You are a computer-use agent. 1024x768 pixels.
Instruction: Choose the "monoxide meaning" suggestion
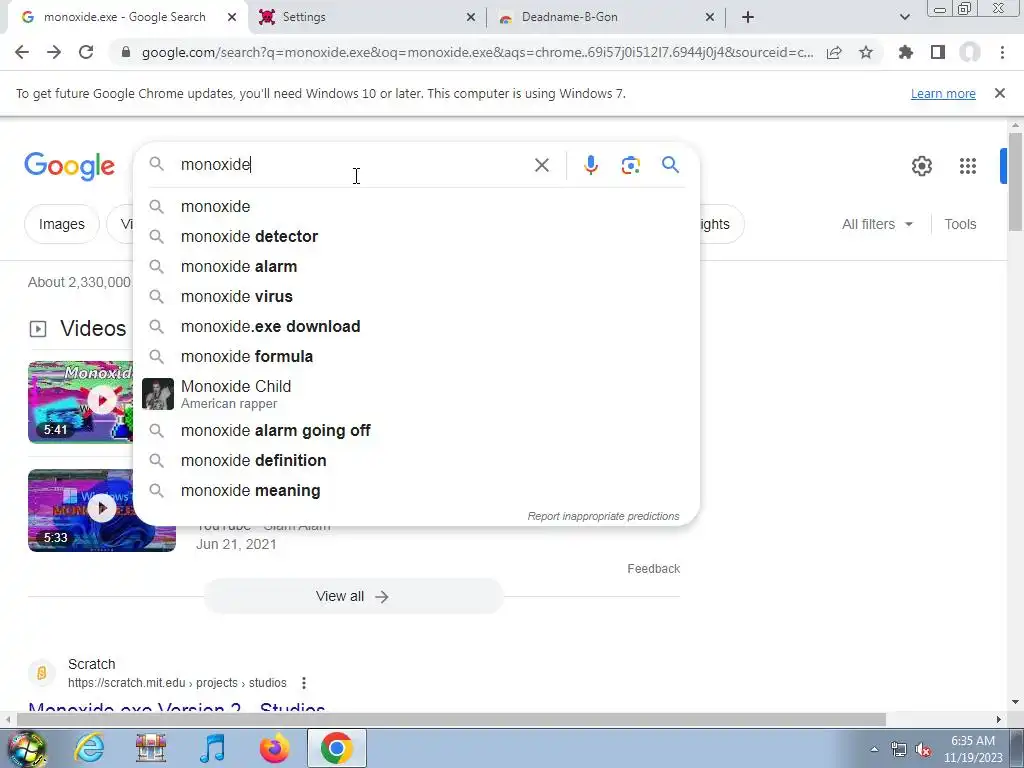point(416,490)
